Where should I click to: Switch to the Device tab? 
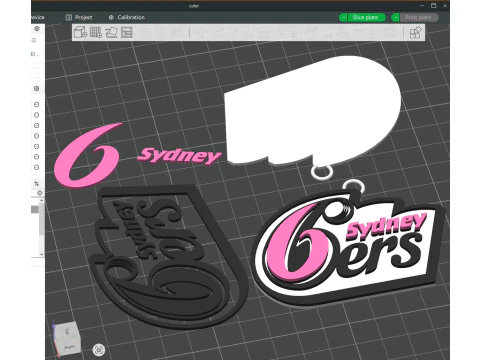[x=38, y=17]
